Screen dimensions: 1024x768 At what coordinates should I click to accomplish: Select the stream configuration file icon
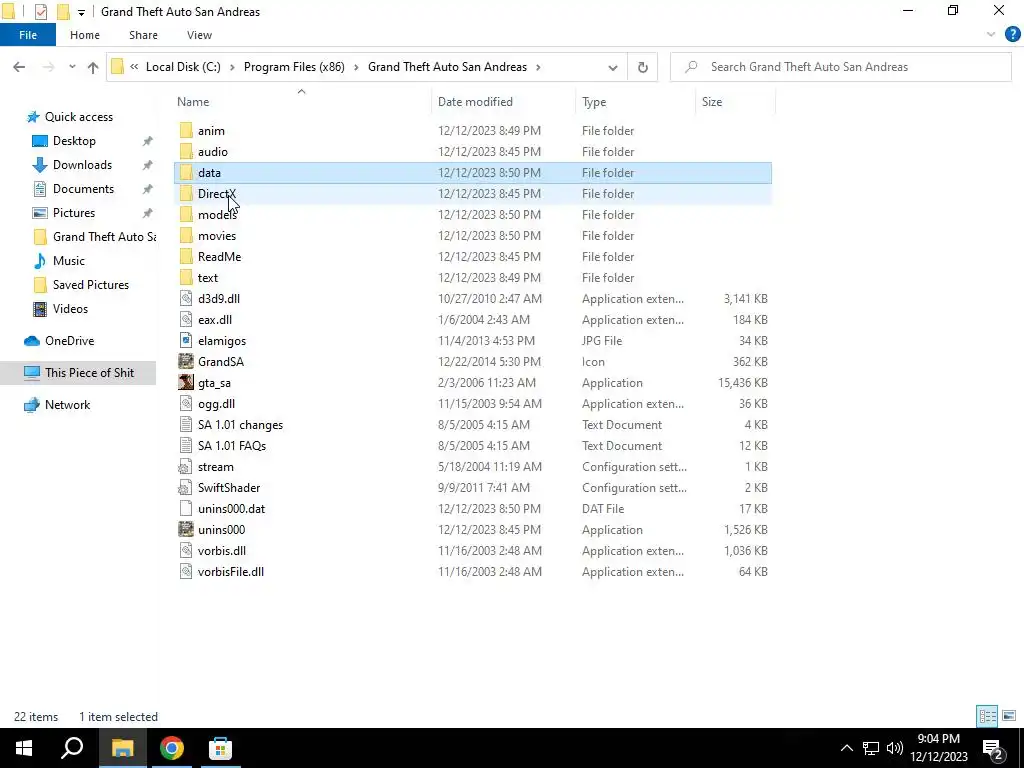(x=186, y=467)
